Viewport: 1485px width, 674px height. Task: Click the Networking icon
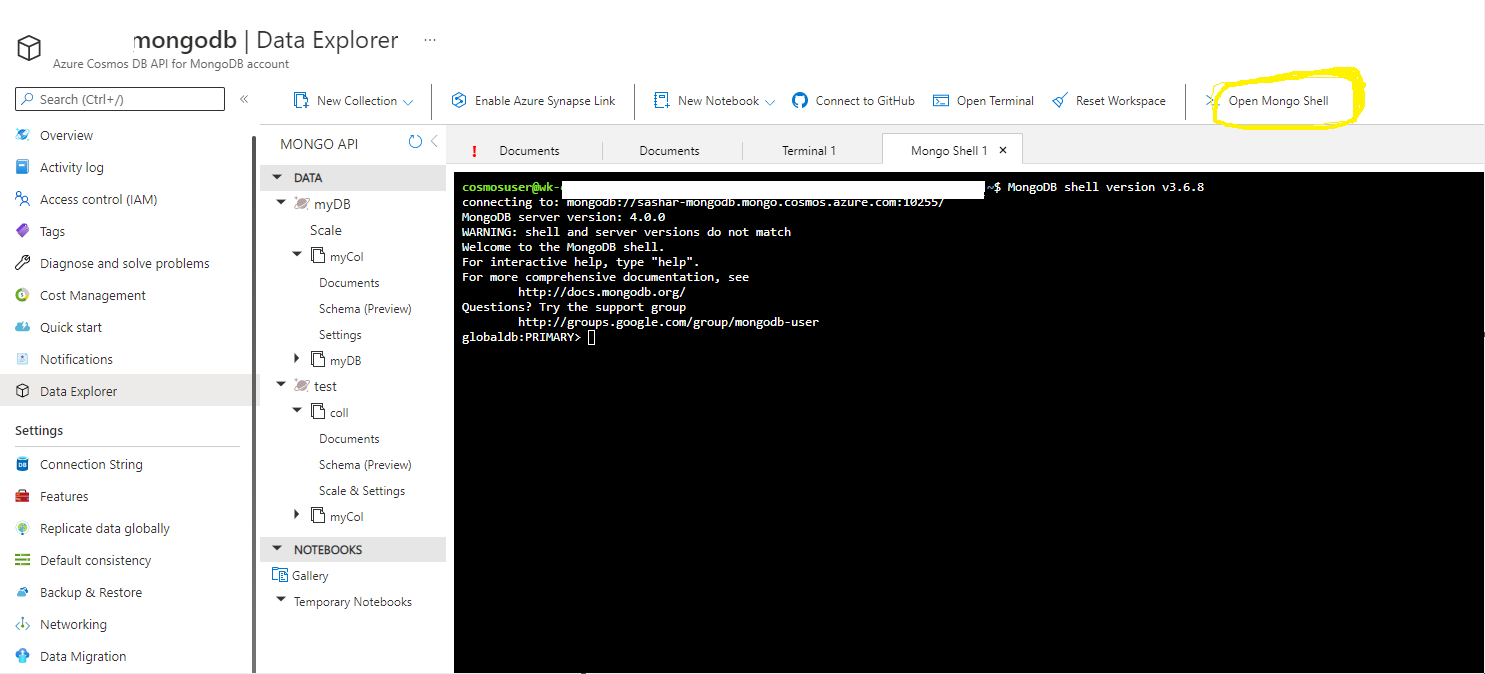(x=22, y=624)
